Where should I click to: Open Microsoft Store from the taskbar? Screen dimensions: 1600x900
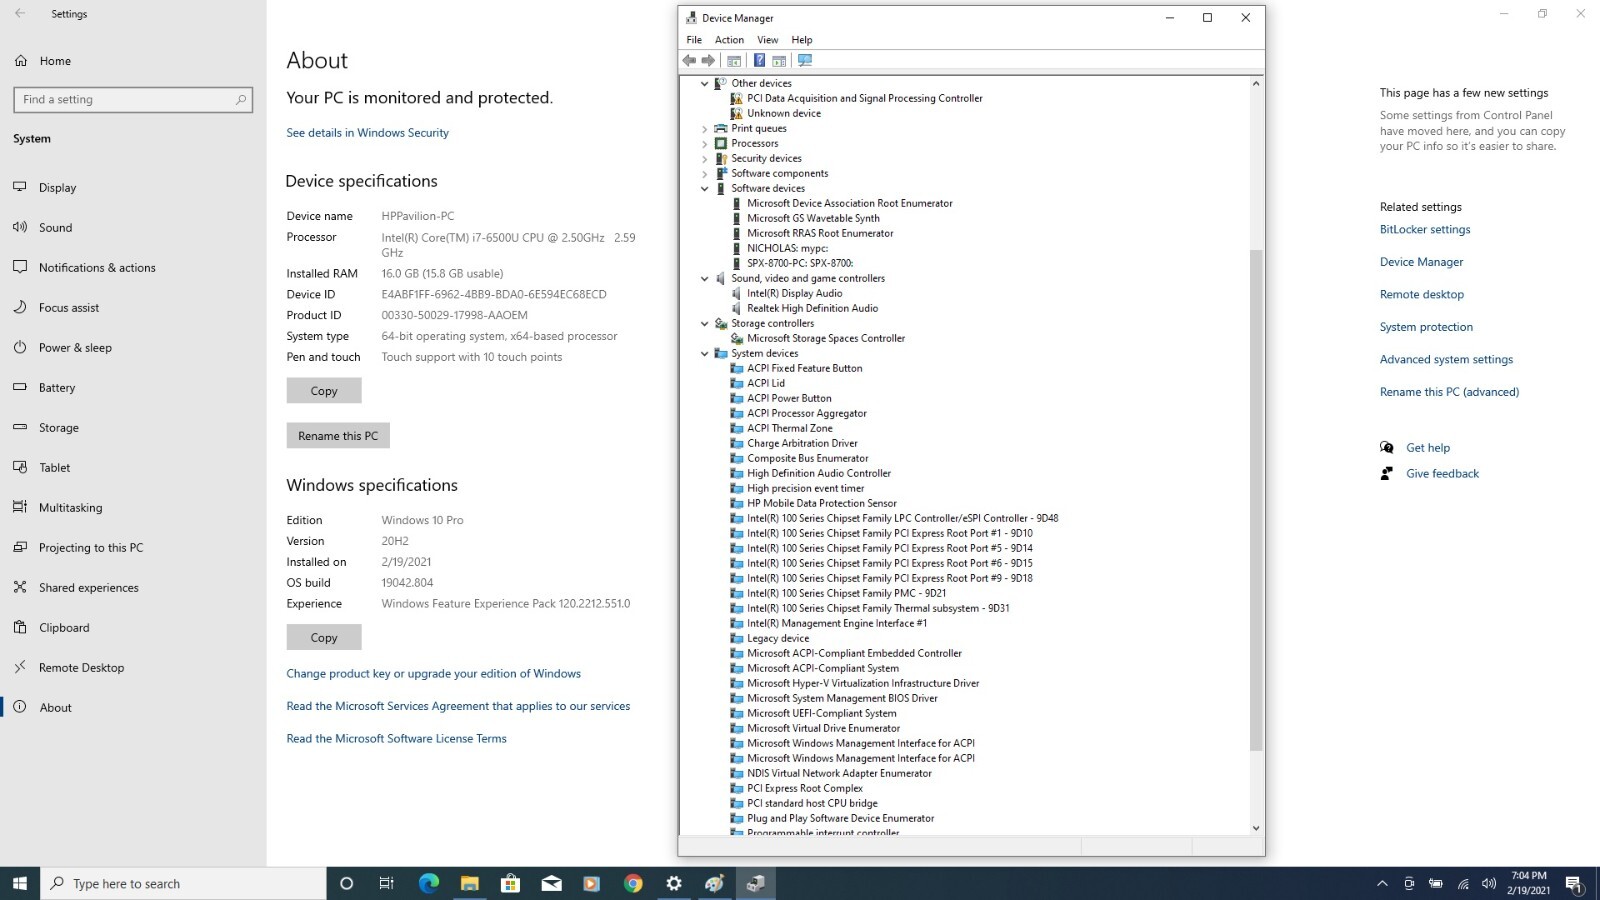coord(510,883)
